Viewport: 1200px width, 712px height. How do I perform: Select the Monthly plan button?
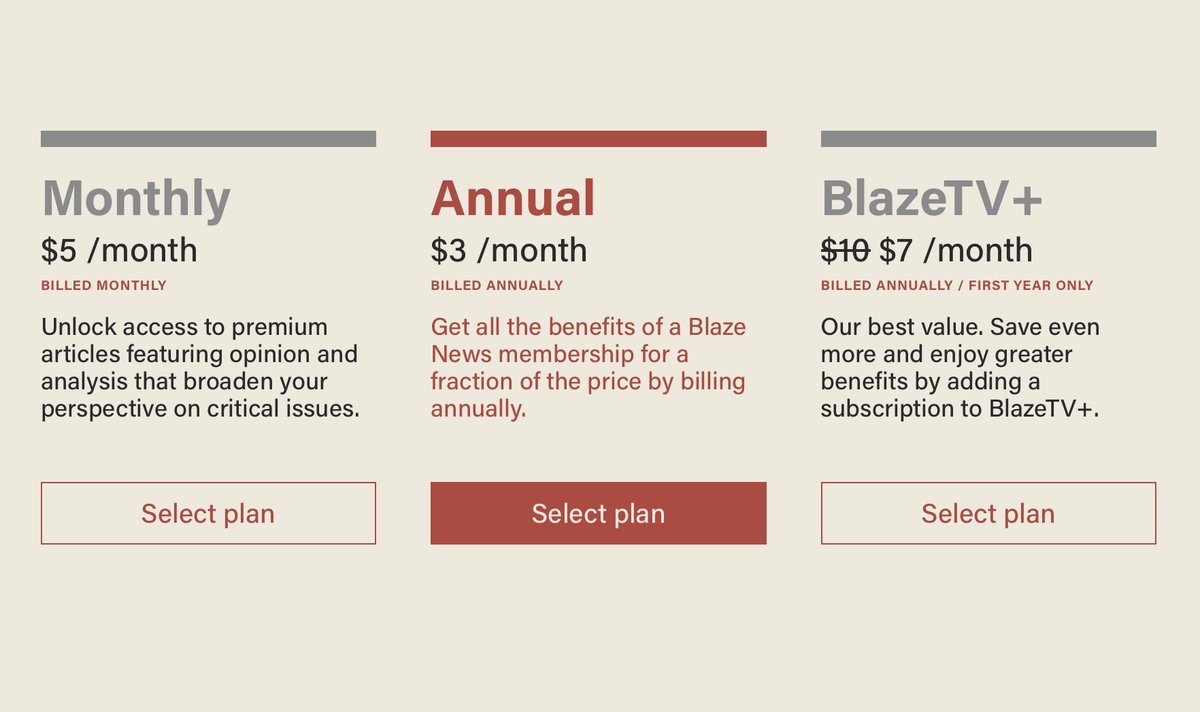click(208, 513)
